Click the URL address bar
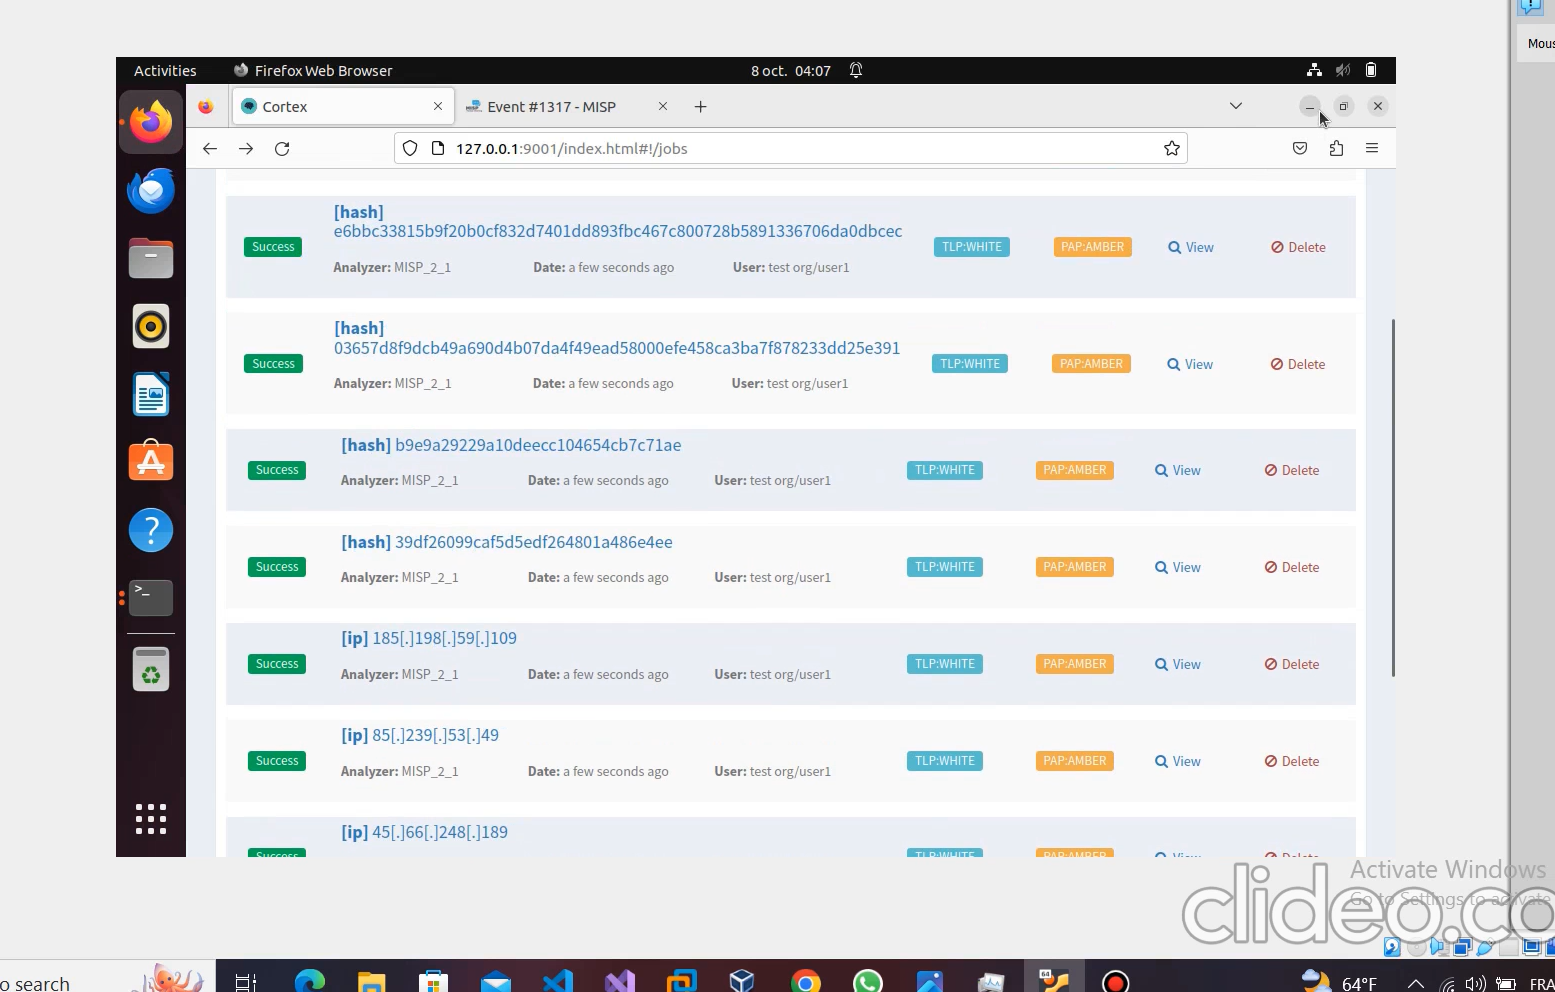This screenshot has width=1555, height=992. (790, 148)
